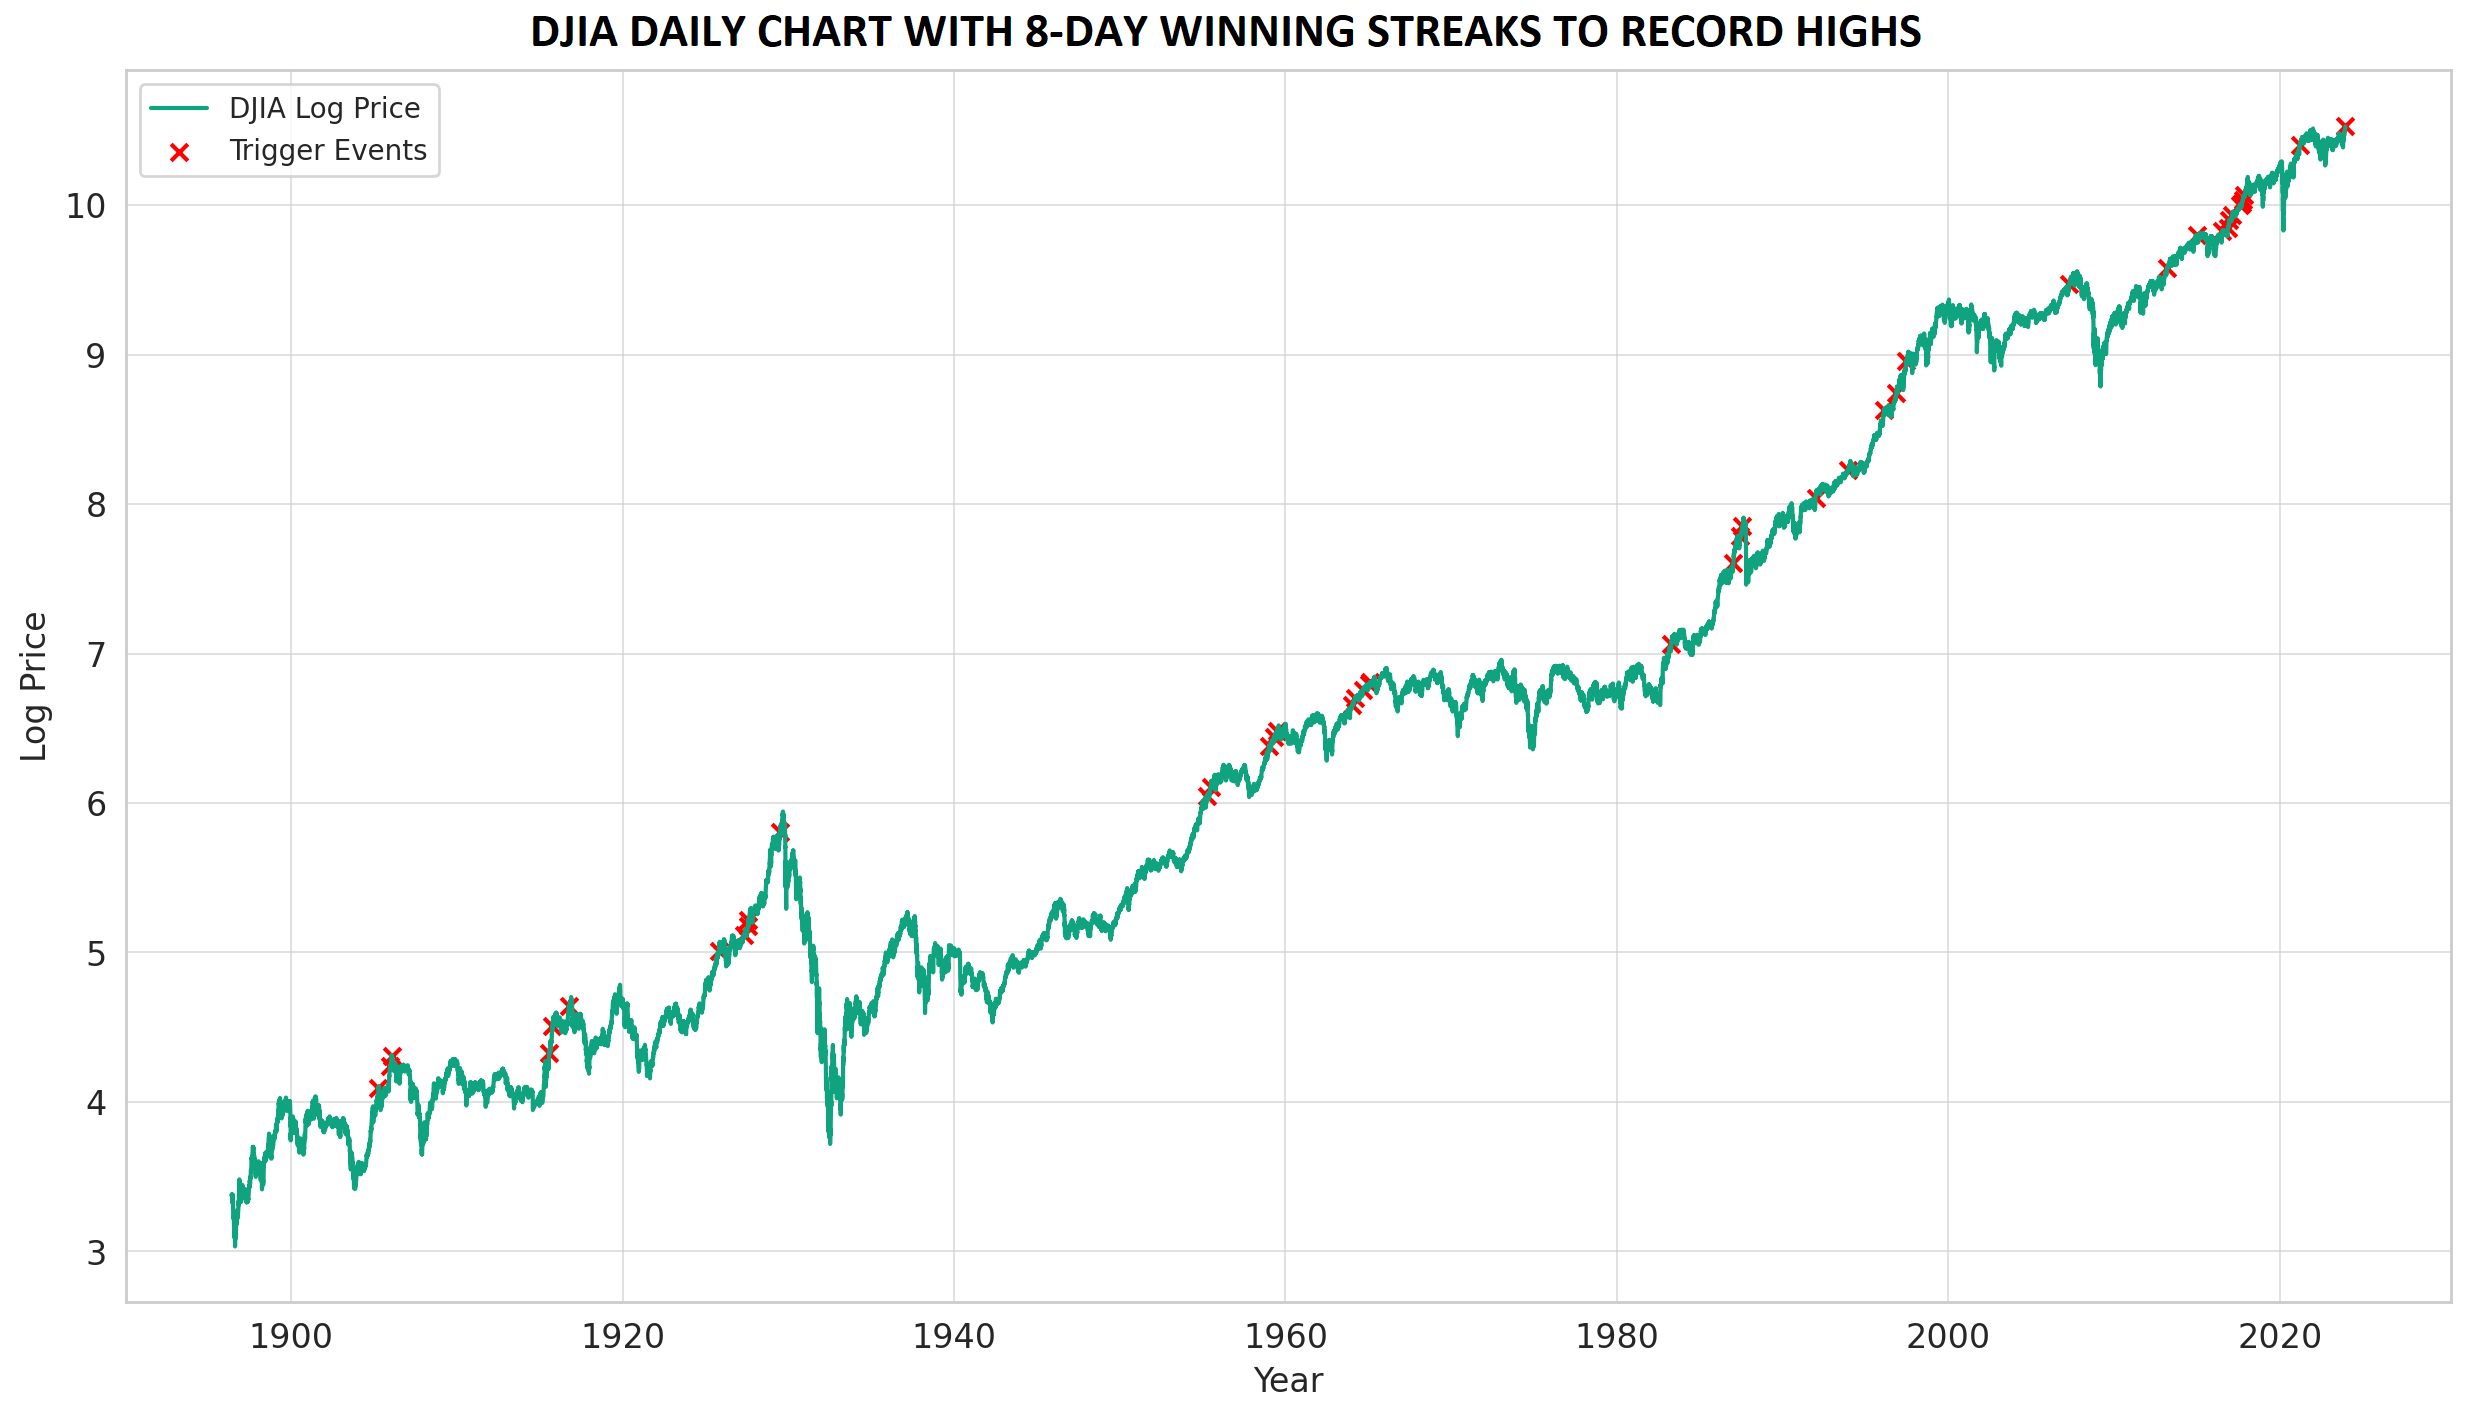Click the y-axis tick label 8
This screenshot has height=1419, width=2471.
tap(96, 505)
